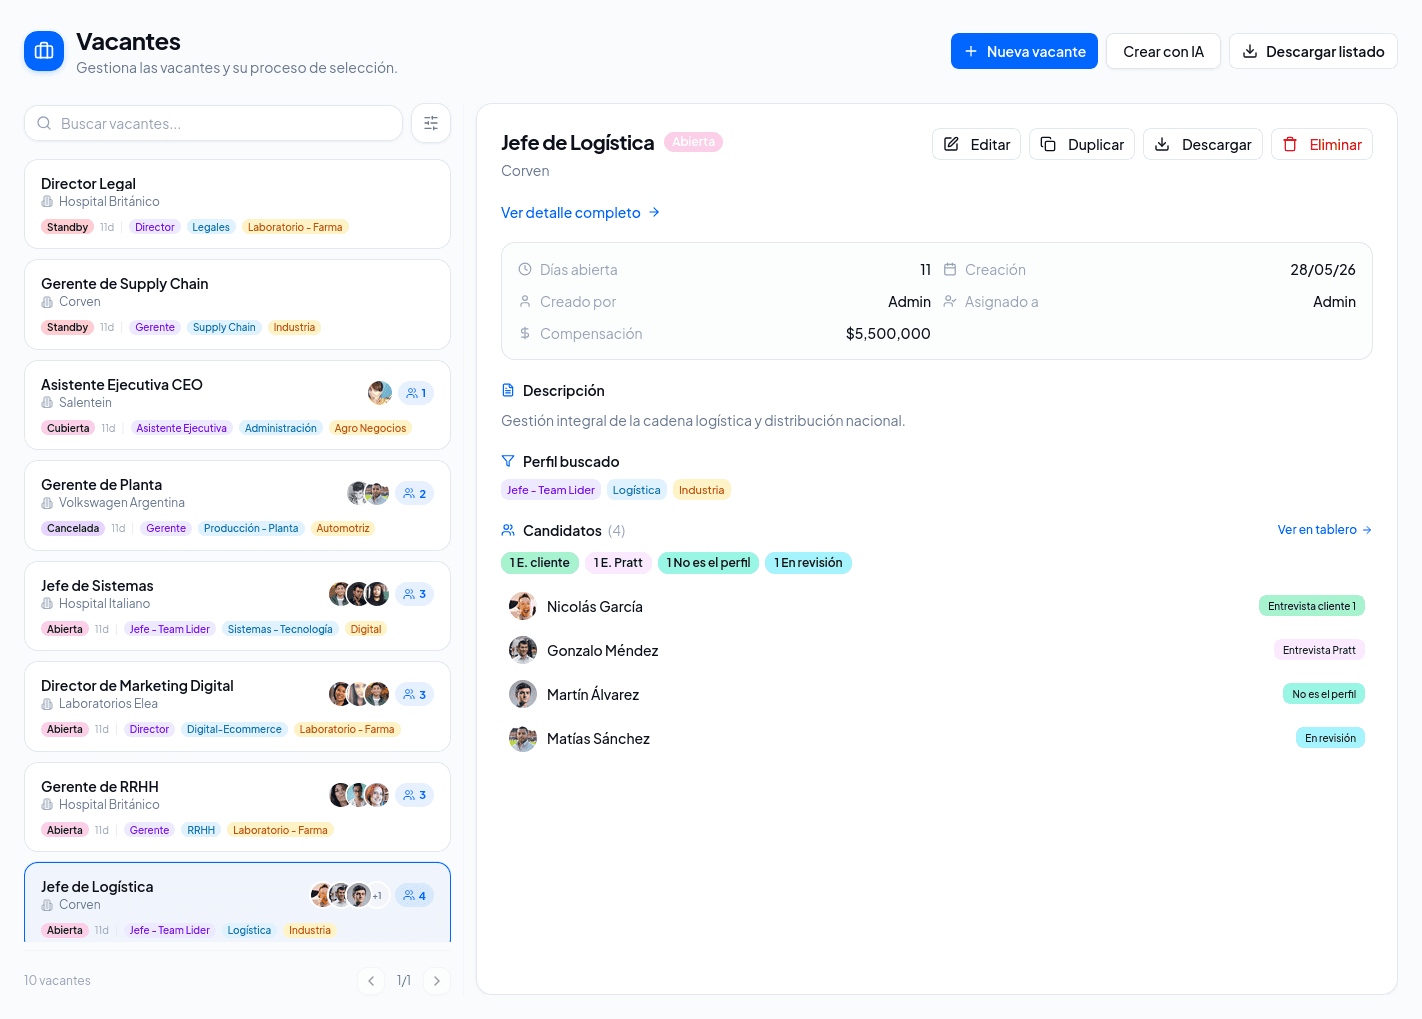This screenshot has height=1019, width=1422.
Task: Open the filter settings icon beside search
Action: click(431, 123)
